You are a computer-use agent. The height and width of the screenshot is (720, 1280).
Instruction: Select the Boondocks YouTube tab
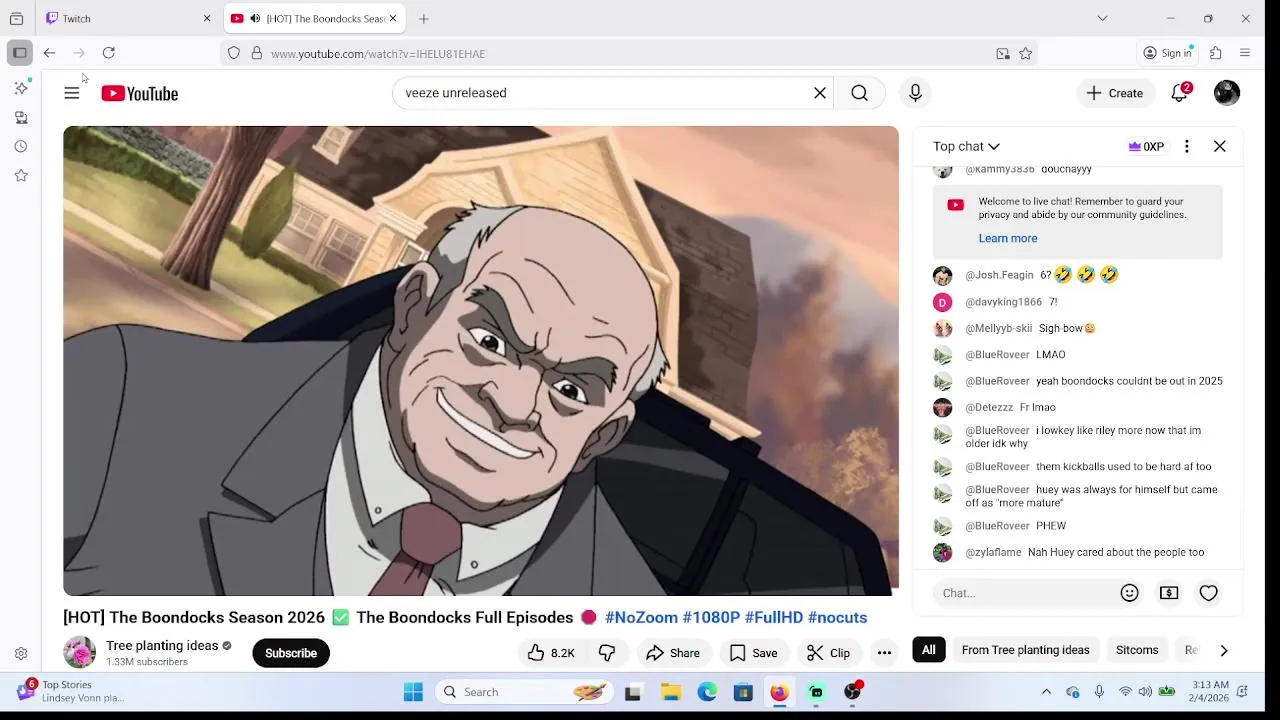pyautogui.click(x=313, y=18)
